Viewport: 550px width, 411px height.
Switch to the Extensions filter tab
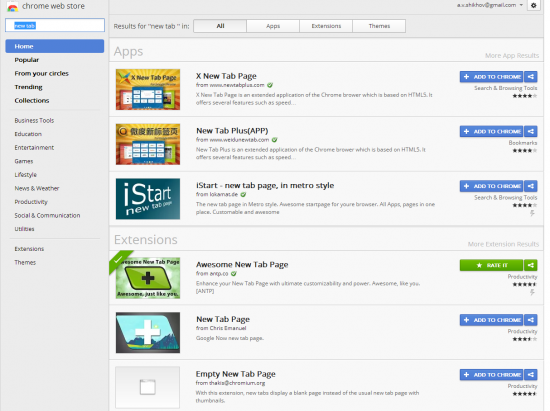pyautogui.click(x=326, y=26)
